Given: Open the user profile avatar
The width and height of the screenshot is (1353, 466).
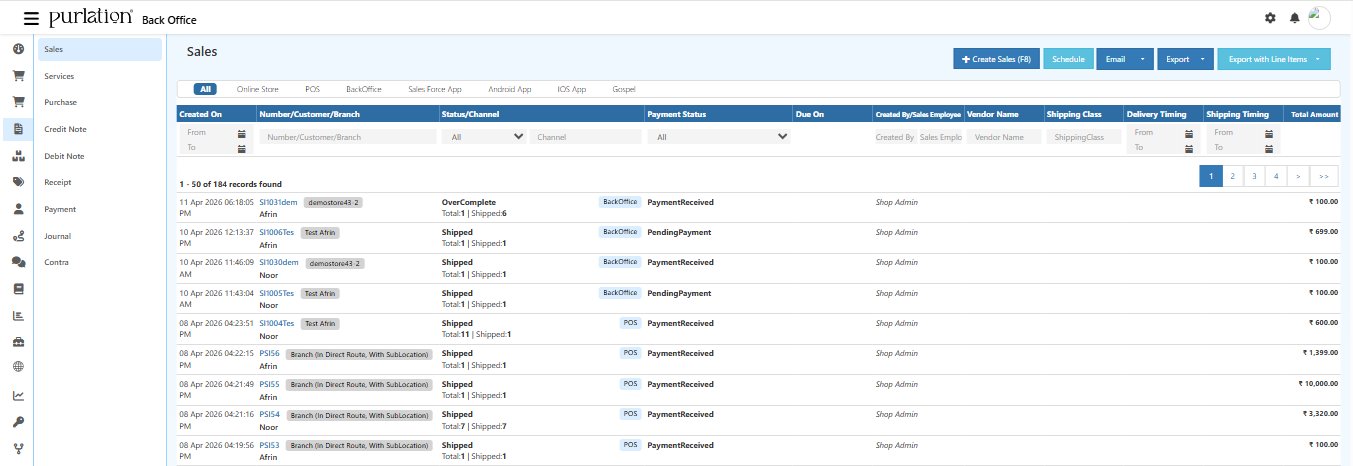Looking at the screenshot, I should pos(1319,17).
